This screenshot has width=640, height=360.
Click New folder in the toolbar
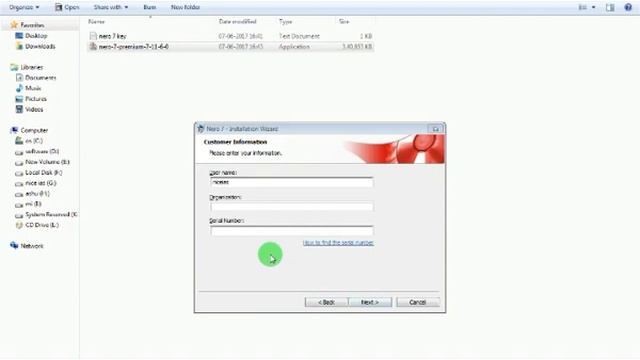tap(185, 7)
